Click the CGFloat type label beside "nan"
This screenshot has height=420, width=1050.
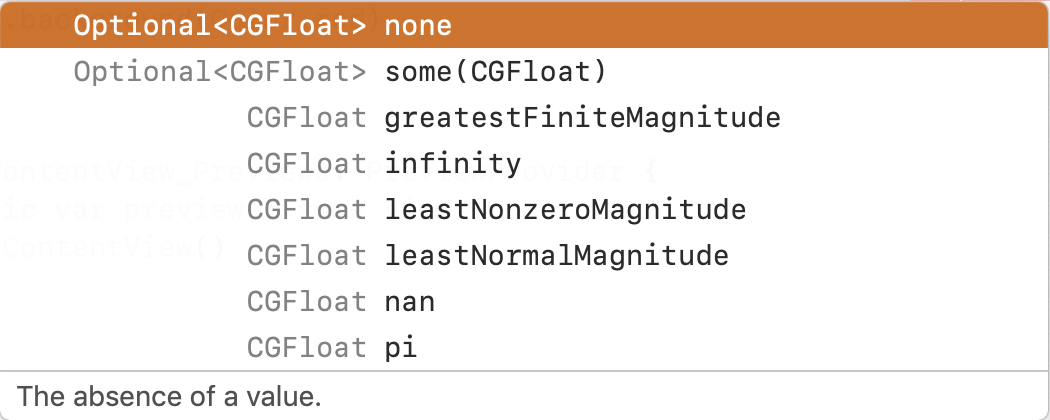click(x=306, y=302)
